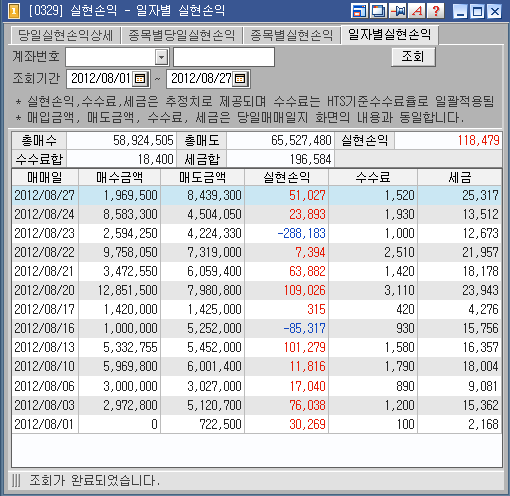Select the row dated 2012/08/21

(x=257, y=271)
